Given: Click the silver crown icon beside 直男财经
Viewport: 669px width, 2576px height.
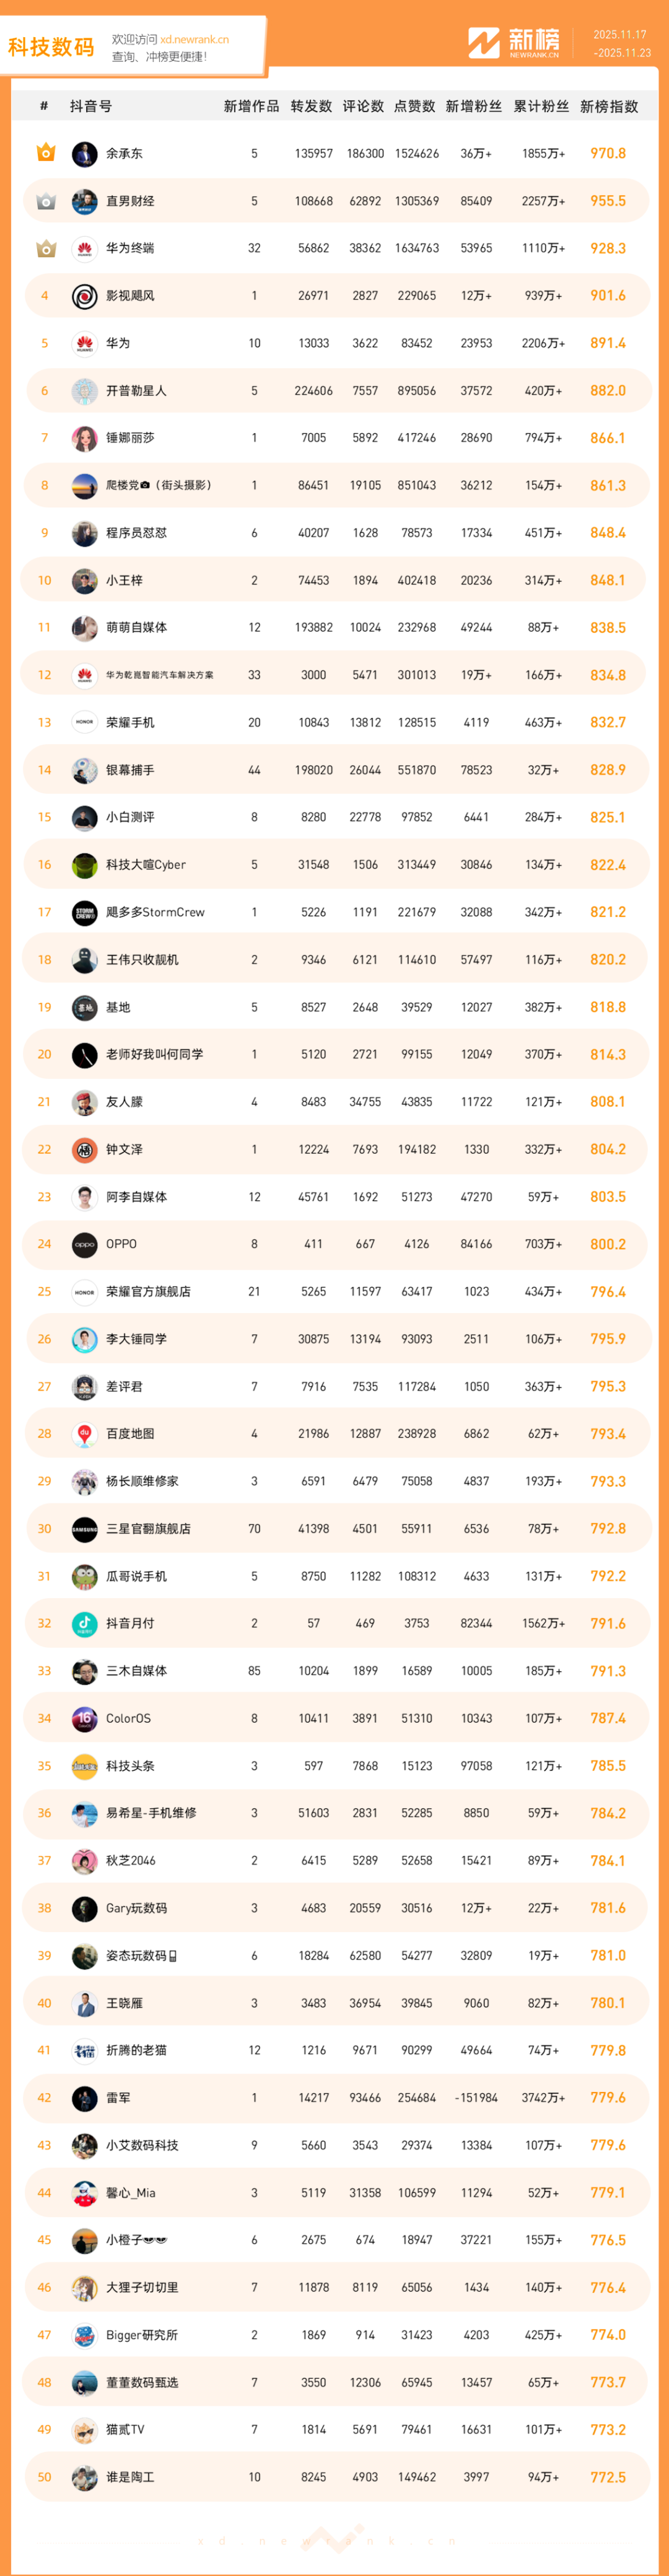Looking at the screenshot, I should [x=46, y=201].
